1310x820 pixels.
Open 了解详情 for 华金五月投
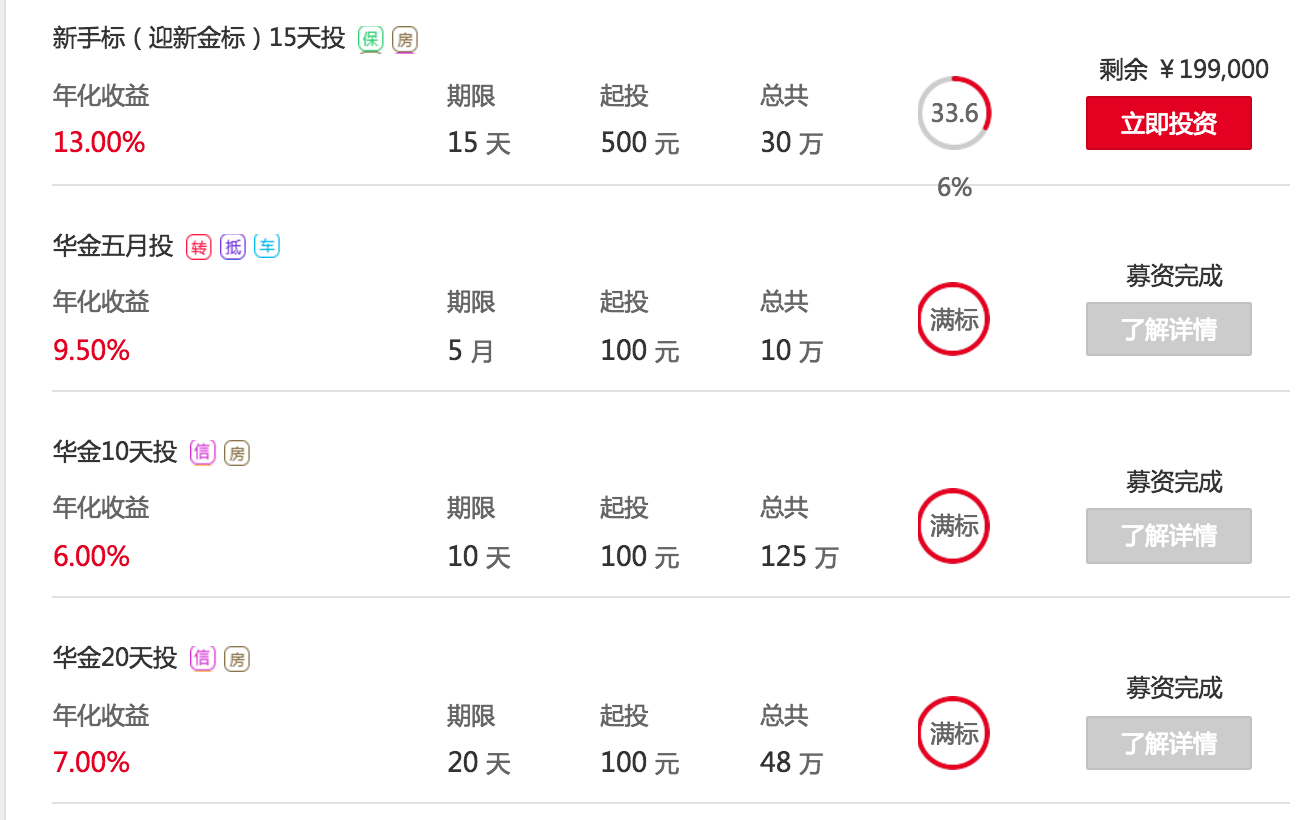click(x=1169, y=329)
